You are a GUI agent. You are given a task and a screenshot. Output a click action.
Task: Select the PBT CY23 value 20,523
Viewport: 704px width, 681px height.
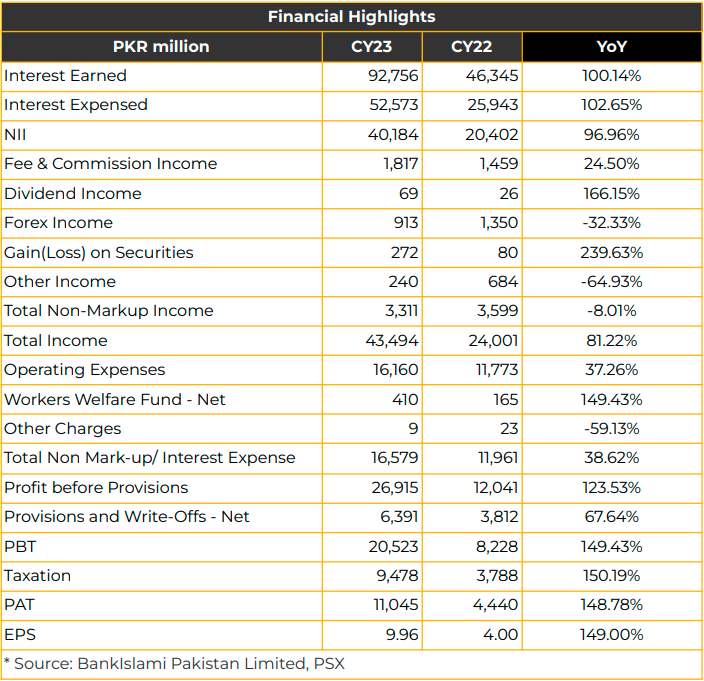pos(393,546)
